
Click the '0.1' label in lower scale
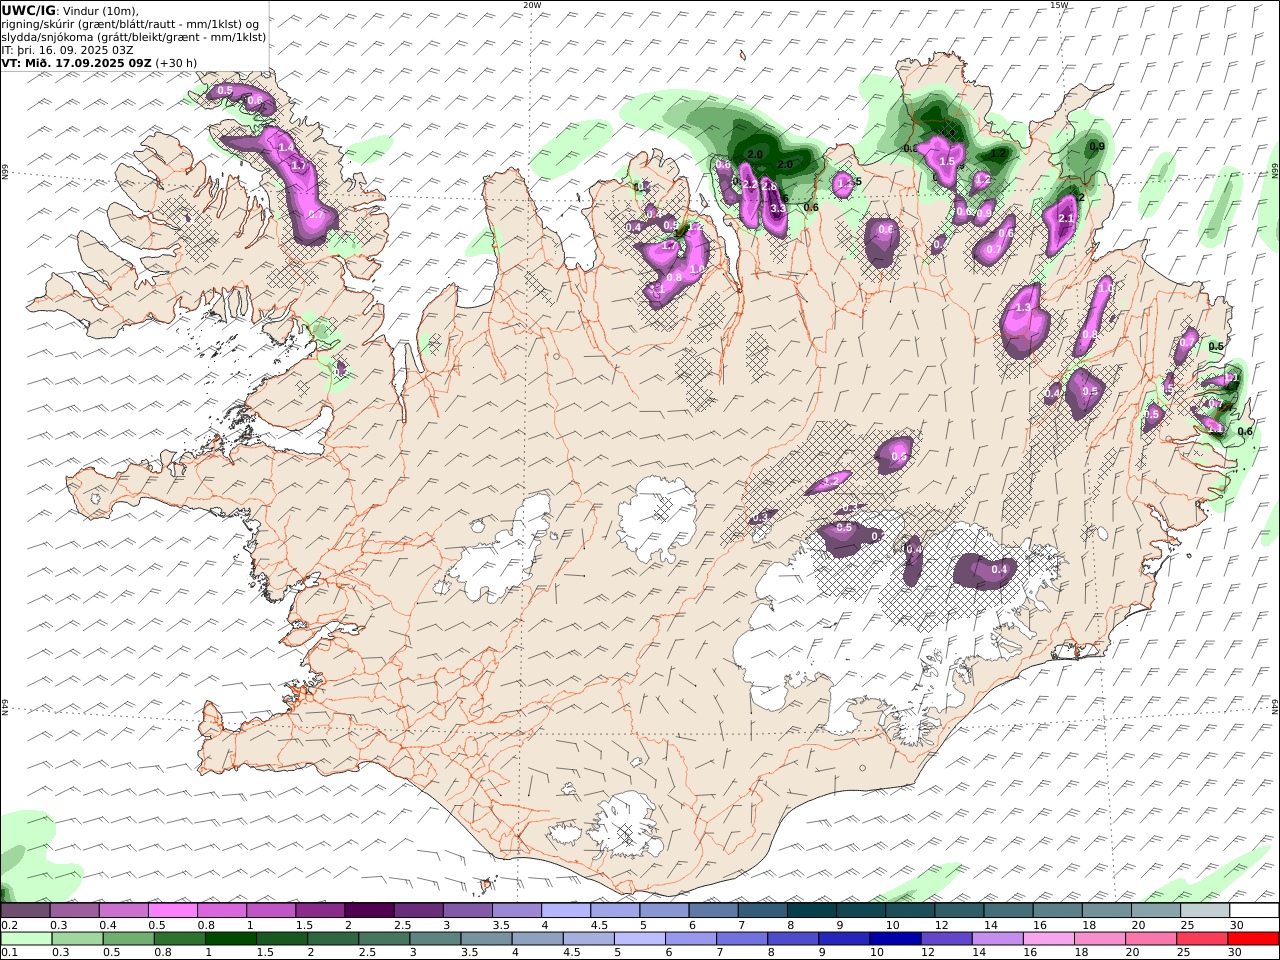click(x=8, y=953)
